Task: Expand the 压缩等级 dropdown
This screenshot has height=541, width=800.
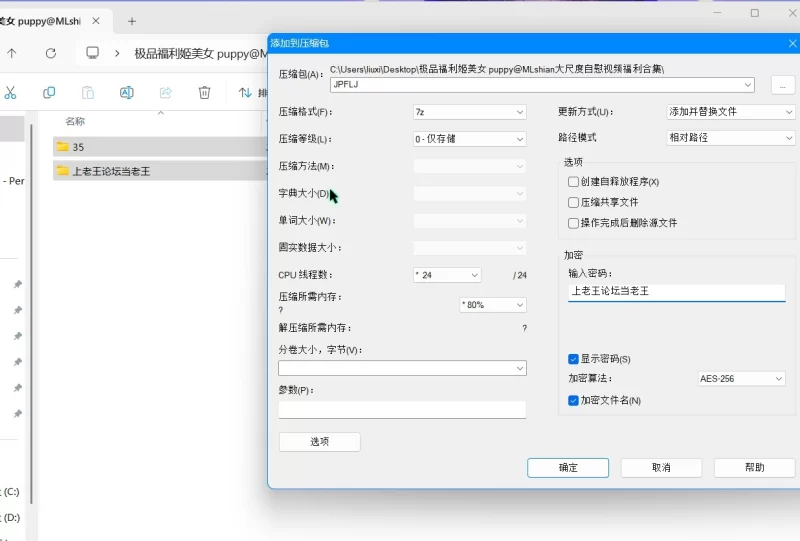Action: 469,139
